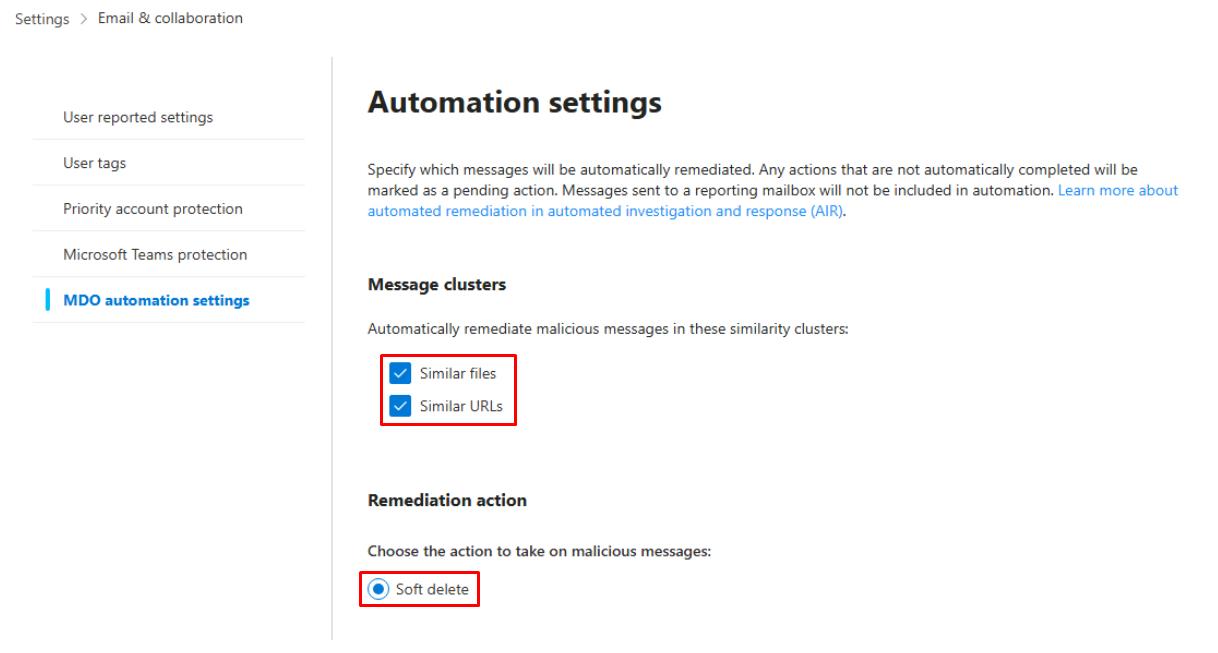Click the blue selected-item indicator bar
This screenshot has height=653, width=1218.
click(48, 300)
